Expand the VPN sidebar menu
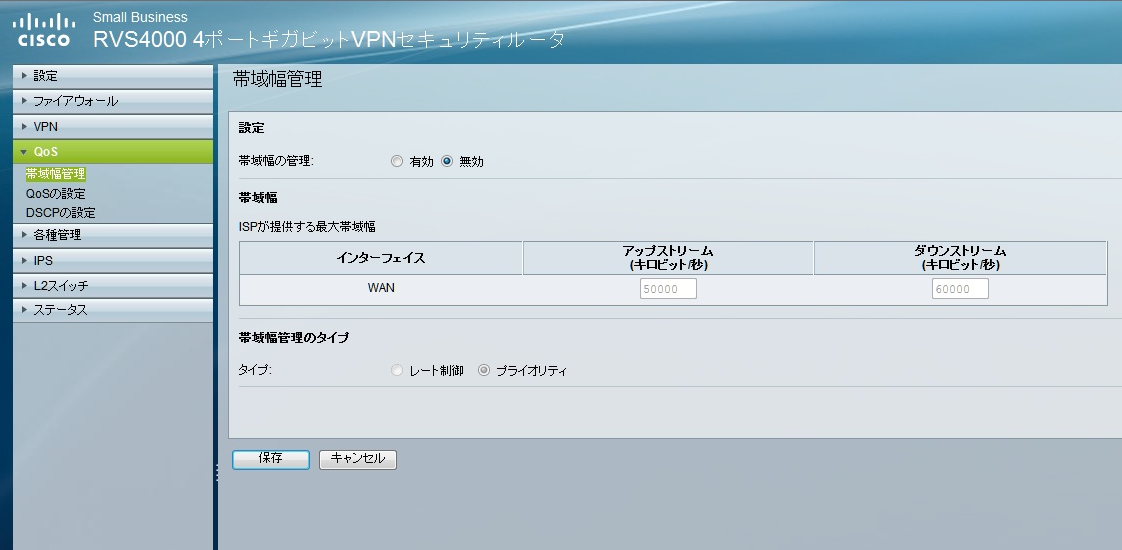Image resolution: width=1122 pixels, height=550 pixels. [113, 127]
